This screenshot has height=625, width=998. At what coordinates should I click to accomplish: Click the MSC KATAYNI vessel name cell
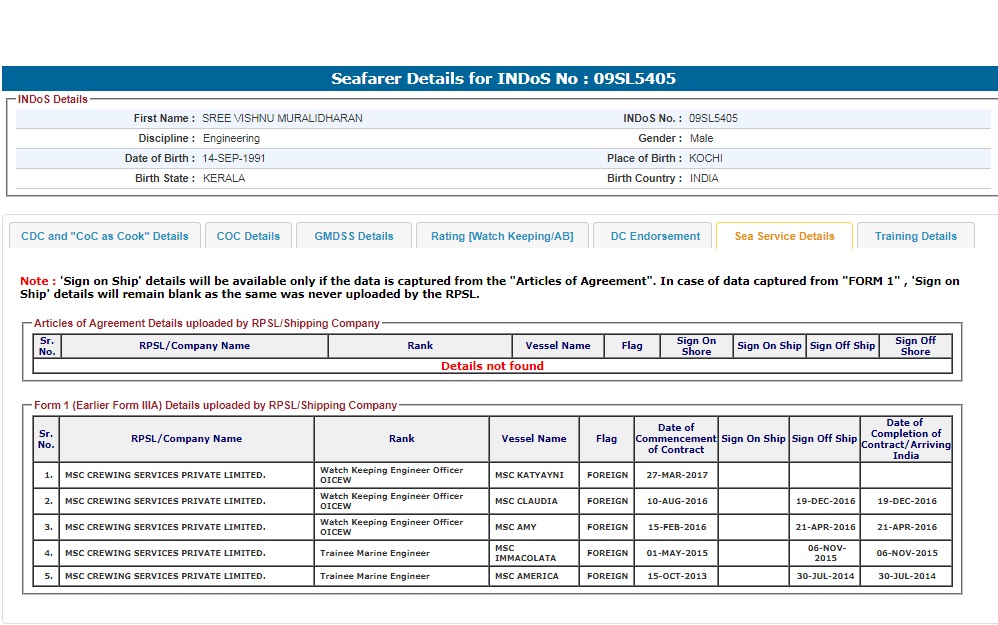coord(529,475)
